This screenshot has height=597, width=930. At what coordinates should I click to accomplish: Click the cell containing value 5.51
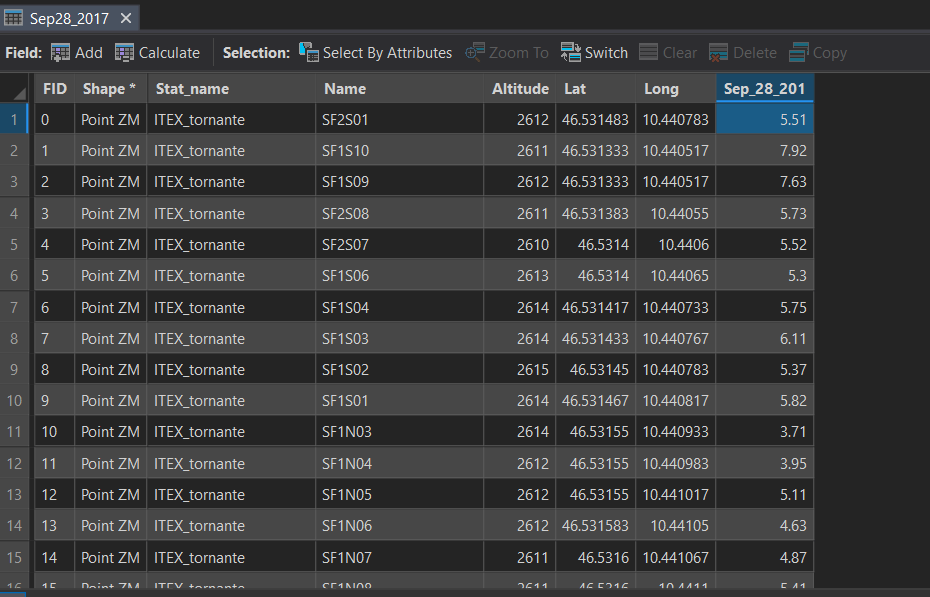point(764,119)
